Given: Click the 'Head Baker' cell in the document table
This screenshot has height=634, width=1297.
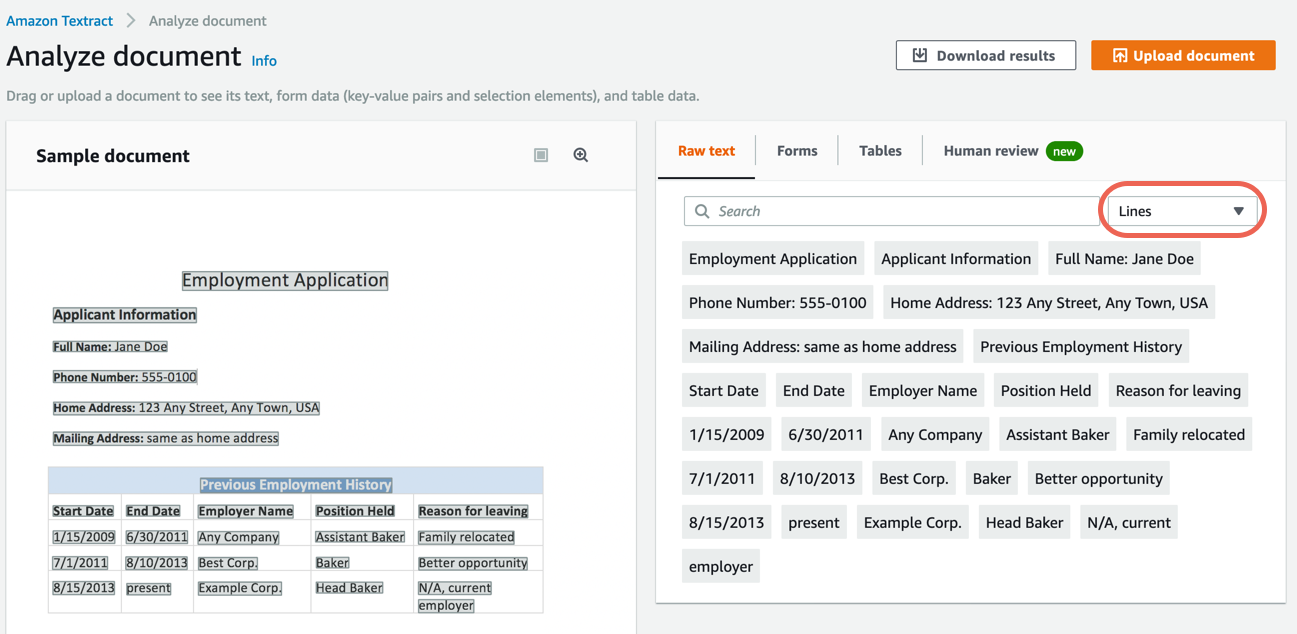Looking at the screenshot, I should [x=349, y=588].
